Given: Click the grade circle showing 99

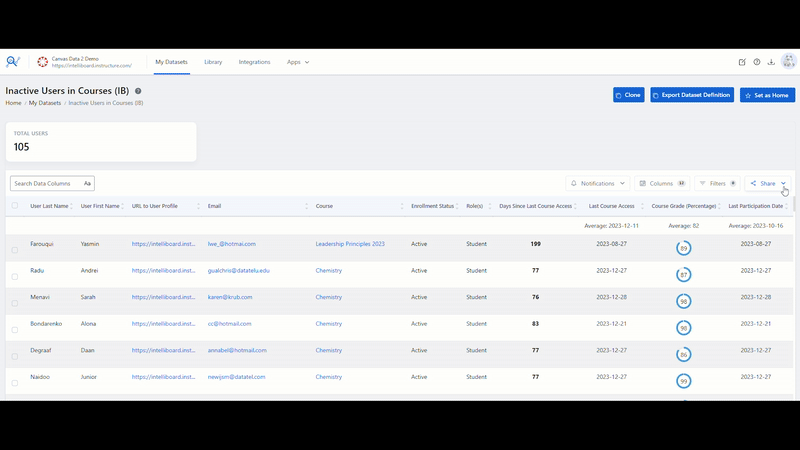Looking at the screenshot, I should pos(683,381).
